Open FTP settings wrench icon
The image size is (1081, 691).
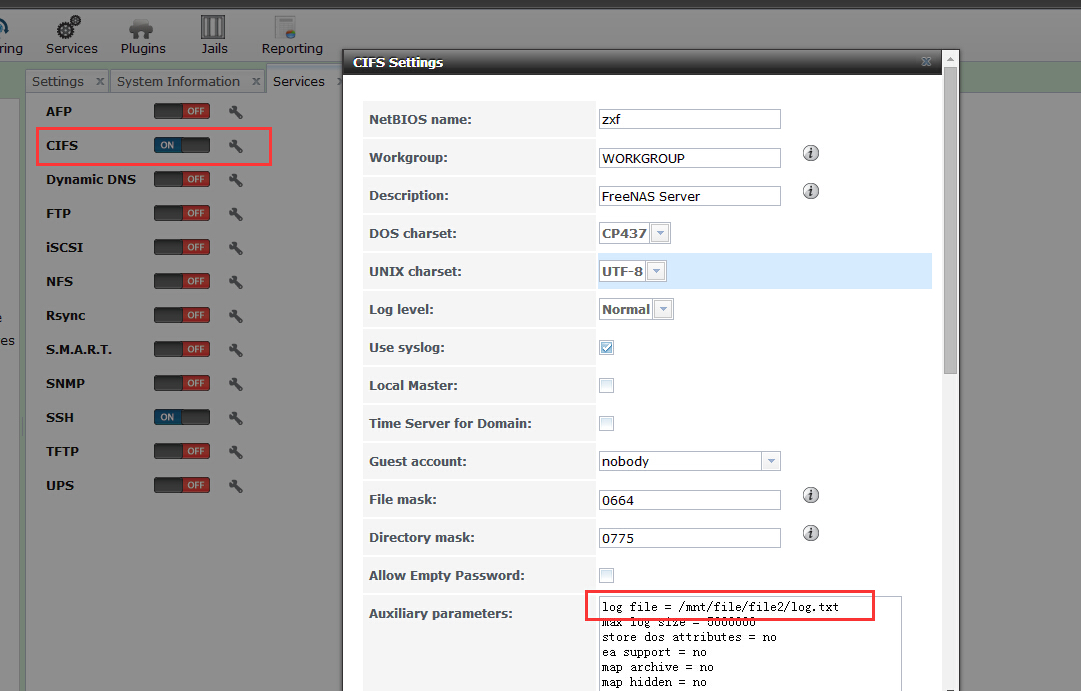pyautogui.click(x=236, y=214)
